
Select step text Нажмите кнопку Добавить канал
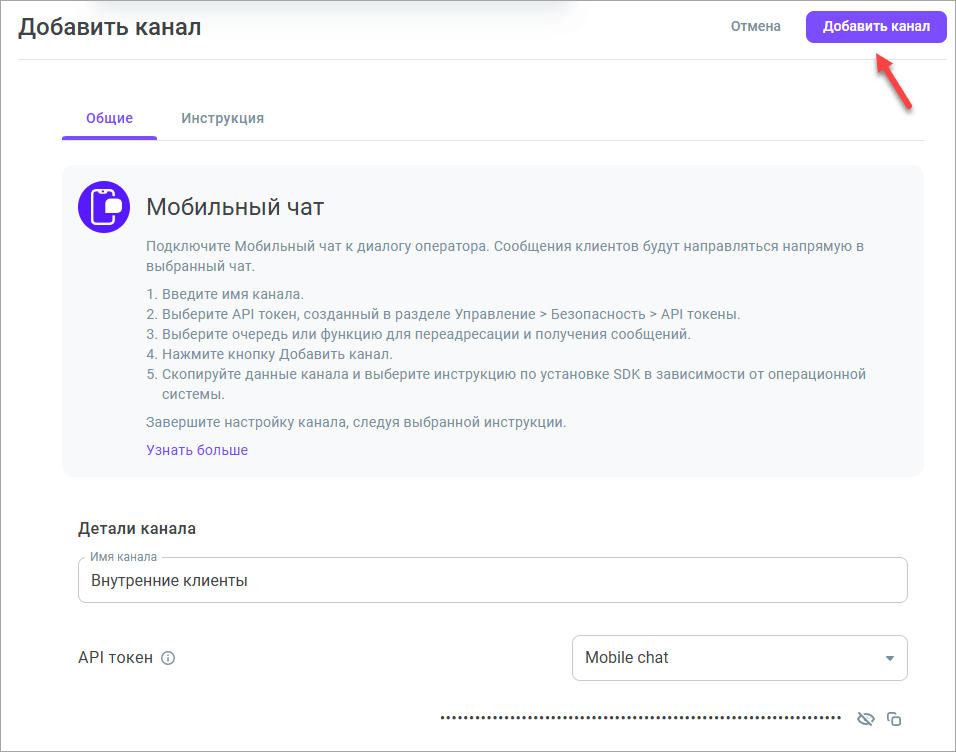[277, 354]
